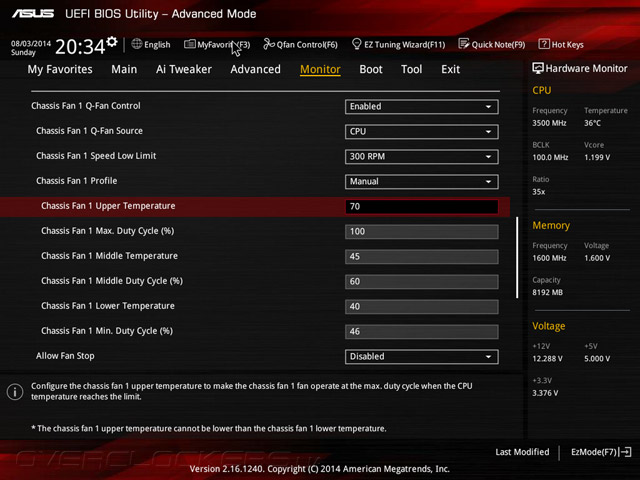Click the CPU temperature reading 36°C

[x=592, y=123]
